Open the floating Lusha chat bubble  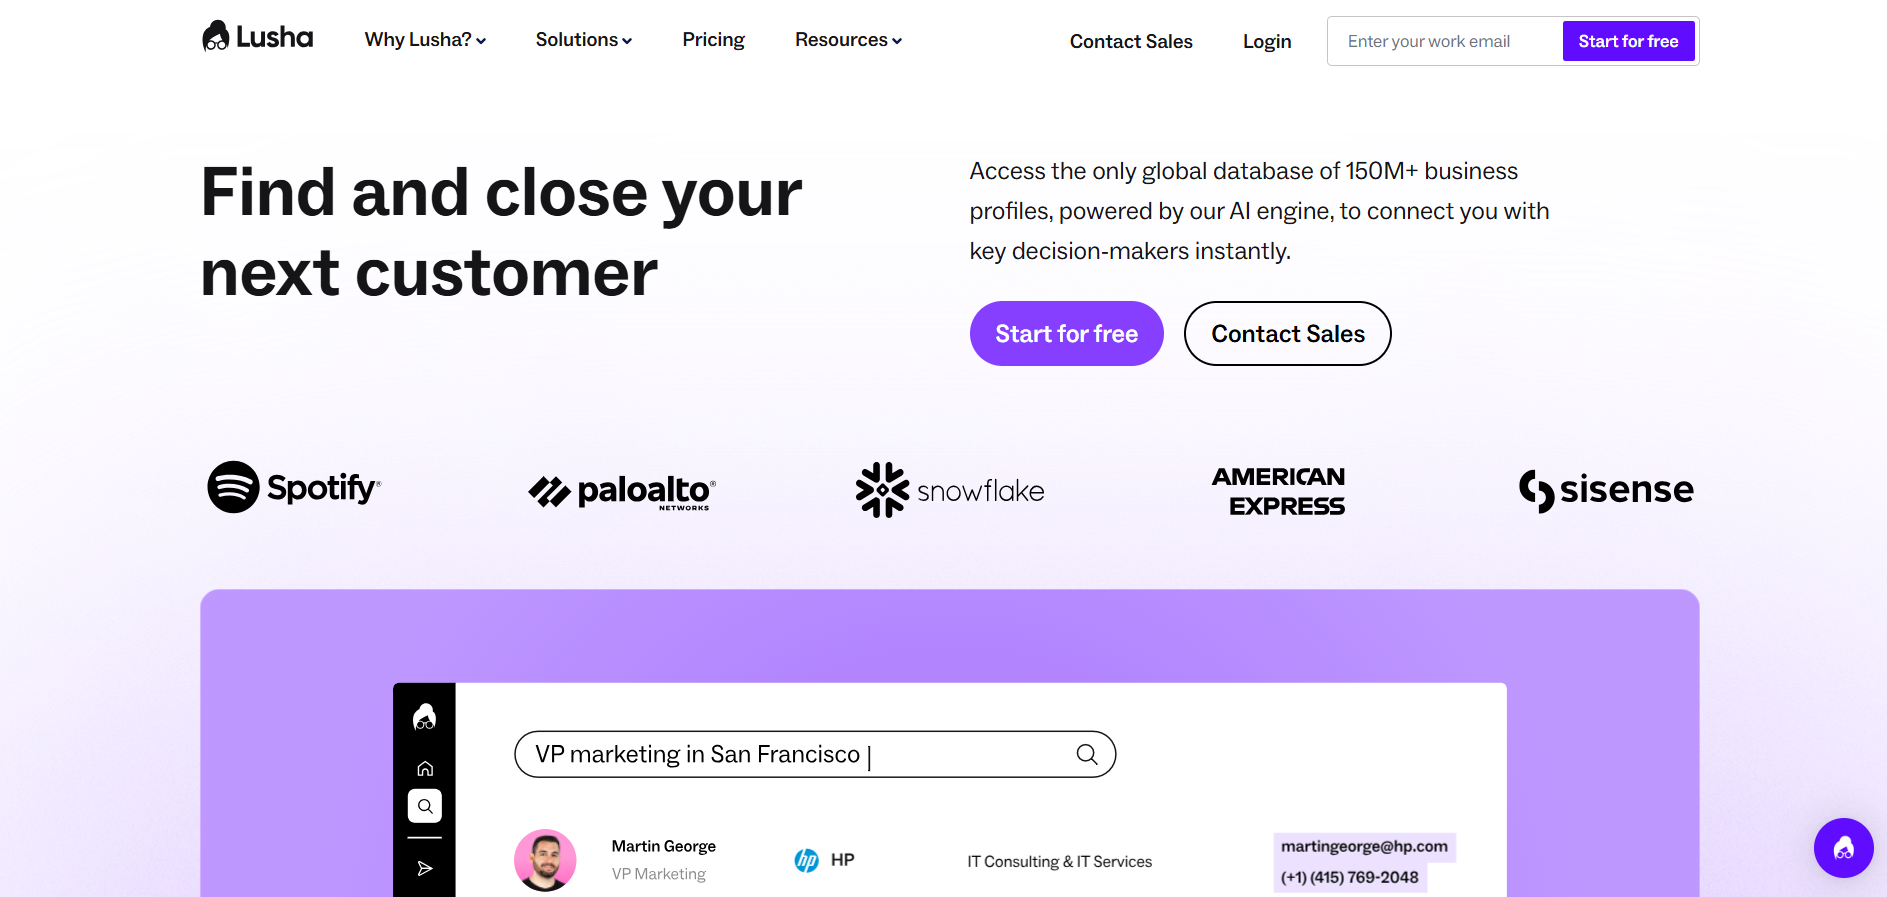[1843, 848]
